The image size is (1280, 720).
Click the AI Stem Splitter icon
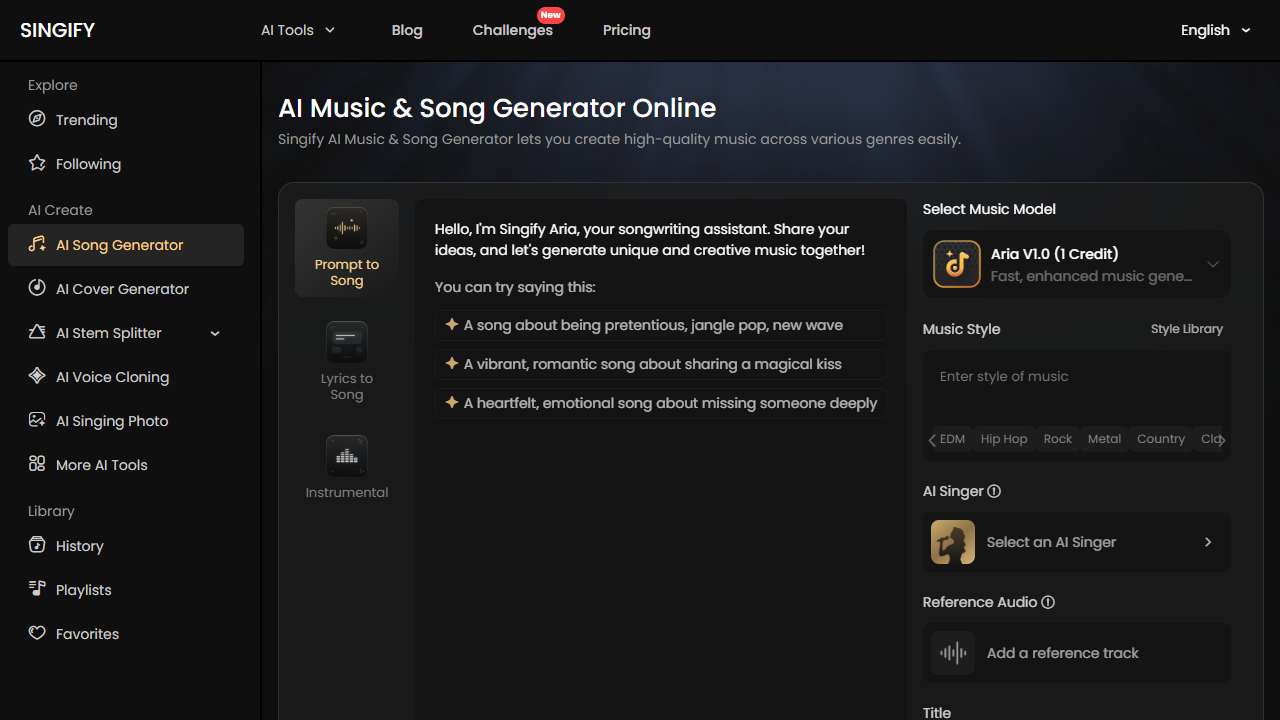click(x=37, y=332)
